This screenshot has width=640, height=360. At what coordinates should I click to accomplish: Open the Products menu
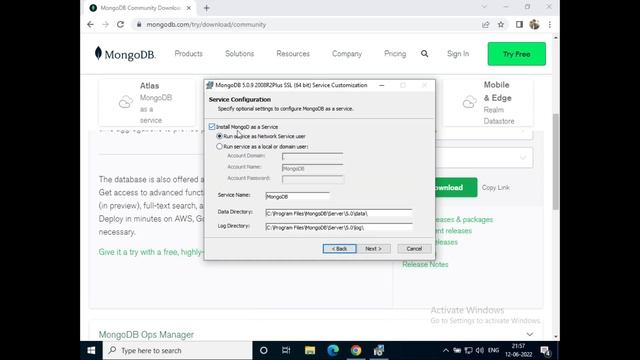tap(189, 54)
